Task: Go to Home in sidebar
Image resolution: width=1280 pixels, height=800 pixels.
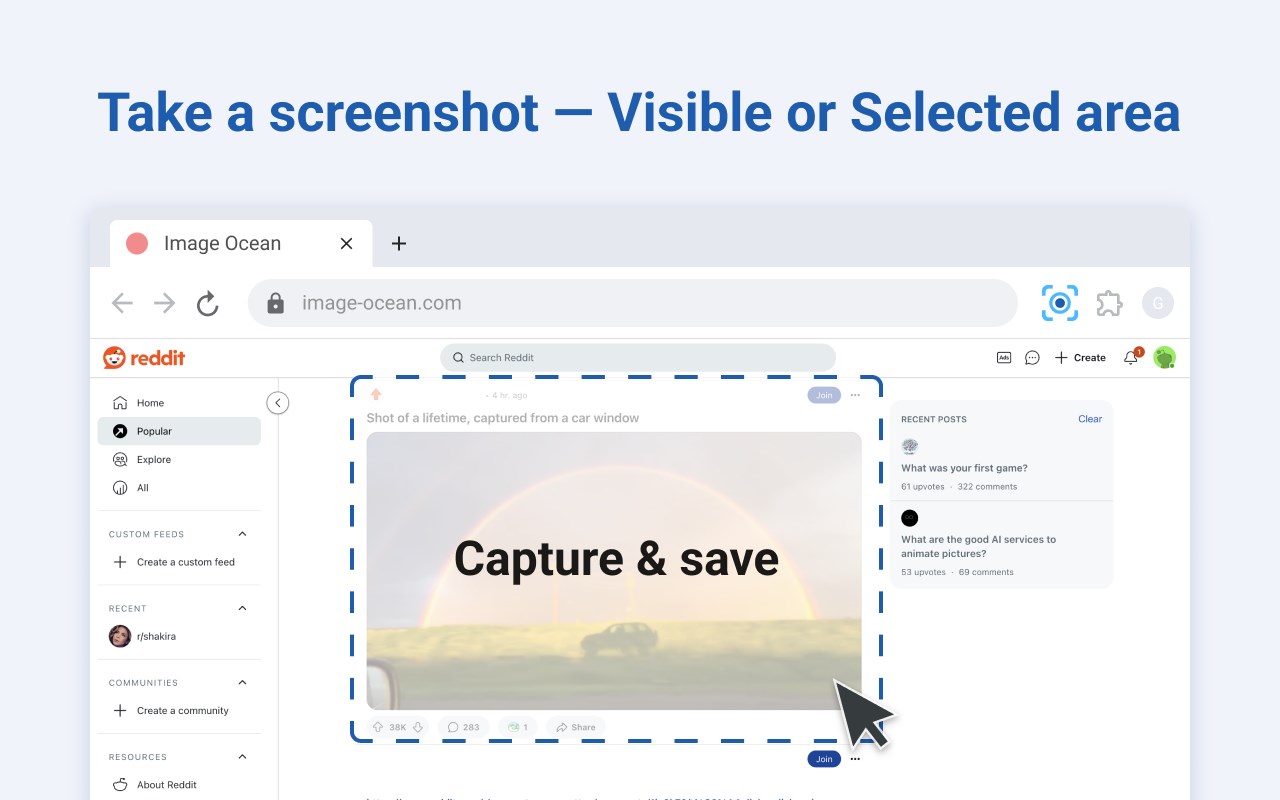Action: pyautogui.click(x=179, y=403)
